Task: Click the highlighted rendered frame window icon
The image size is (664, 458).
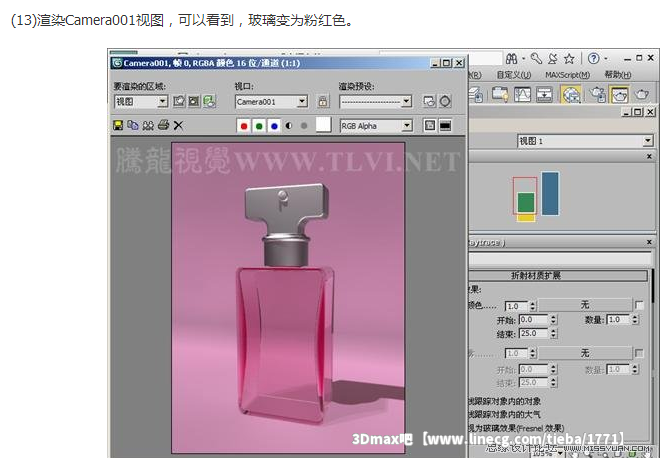Action: pos(620,94)
